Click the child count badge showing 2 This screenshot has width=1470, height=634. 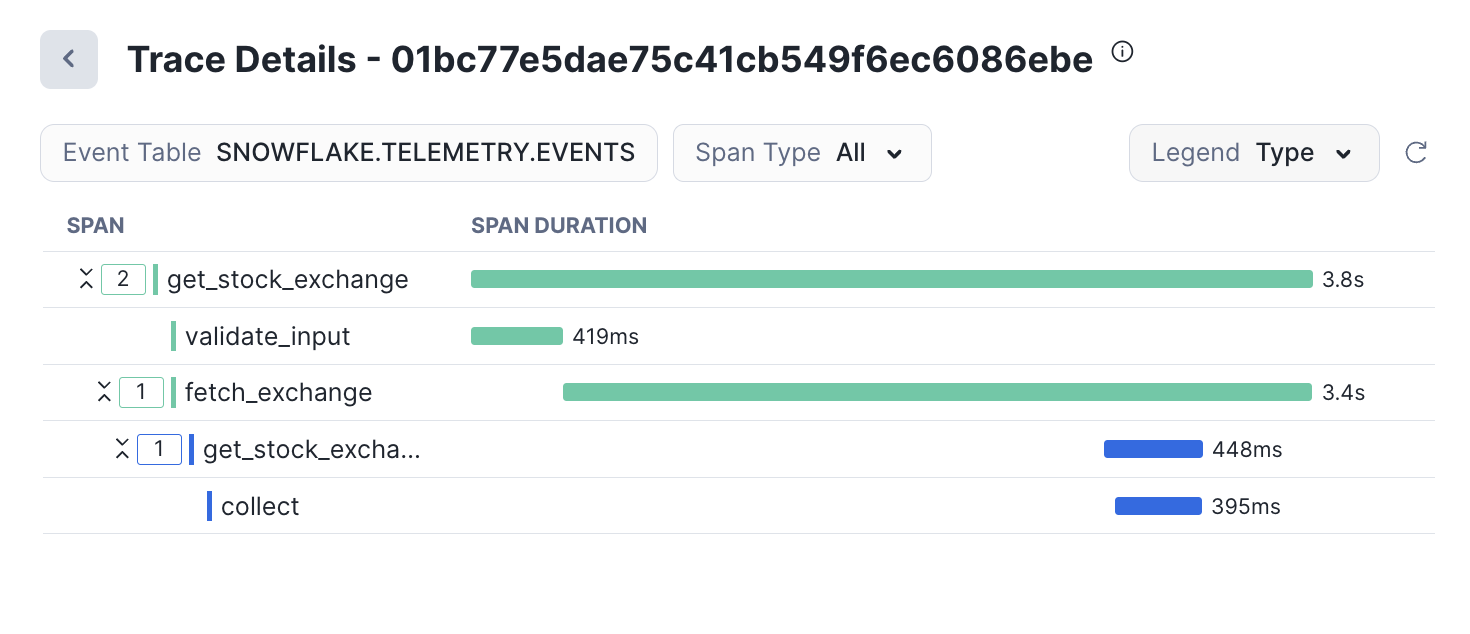coord(123,279)
